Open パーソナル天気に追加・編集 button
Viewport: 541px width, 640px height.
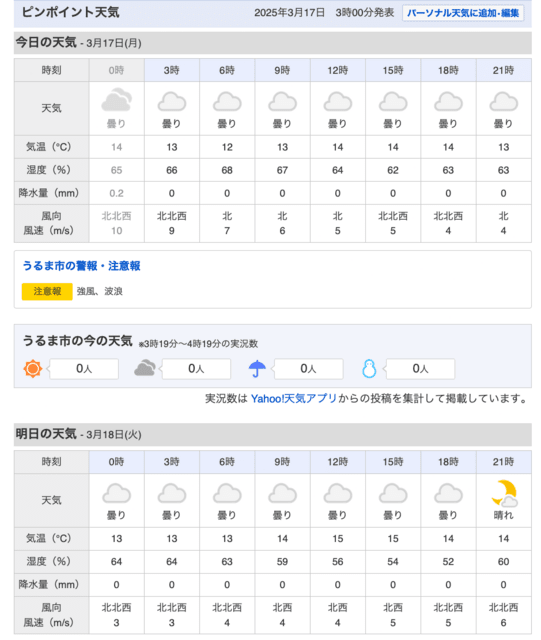click(463, 13)
